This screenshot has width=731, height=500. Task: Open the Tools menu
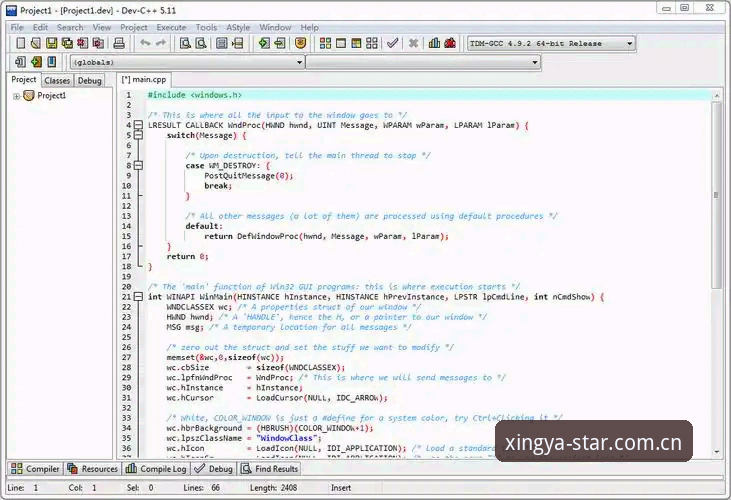[206, 27]
